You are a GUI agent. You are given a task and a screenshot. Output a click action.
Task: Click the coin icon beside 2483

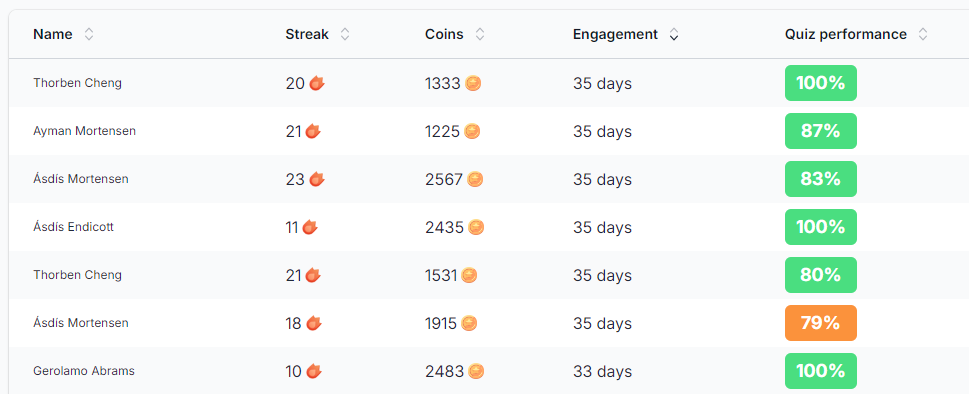click(476, 371)
